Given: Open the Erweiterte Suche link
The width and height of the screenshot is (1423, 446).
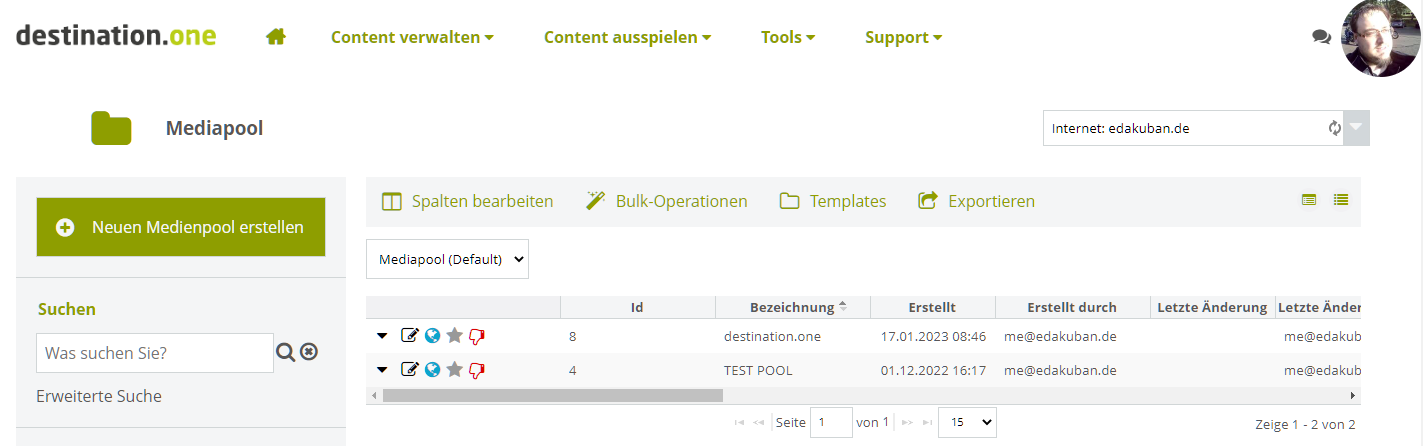Looking at the screenshot, I should click(99, 396).
